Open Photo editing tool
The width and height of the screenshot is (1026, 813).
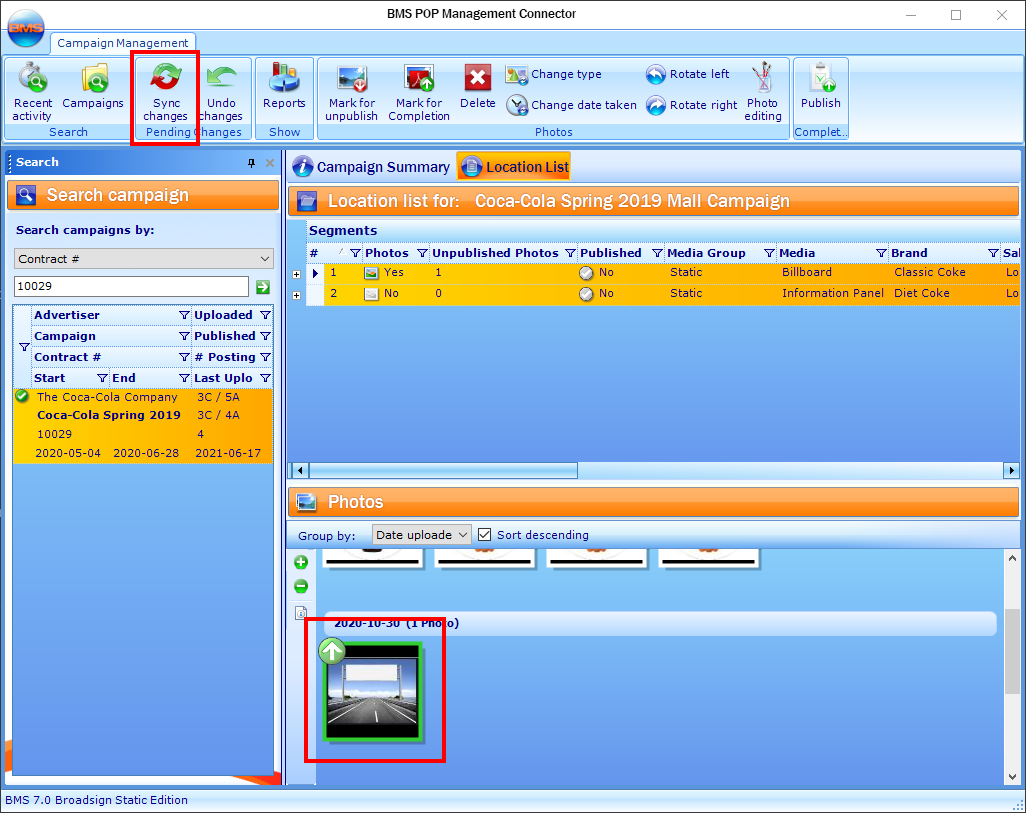[x=762, y=92]
